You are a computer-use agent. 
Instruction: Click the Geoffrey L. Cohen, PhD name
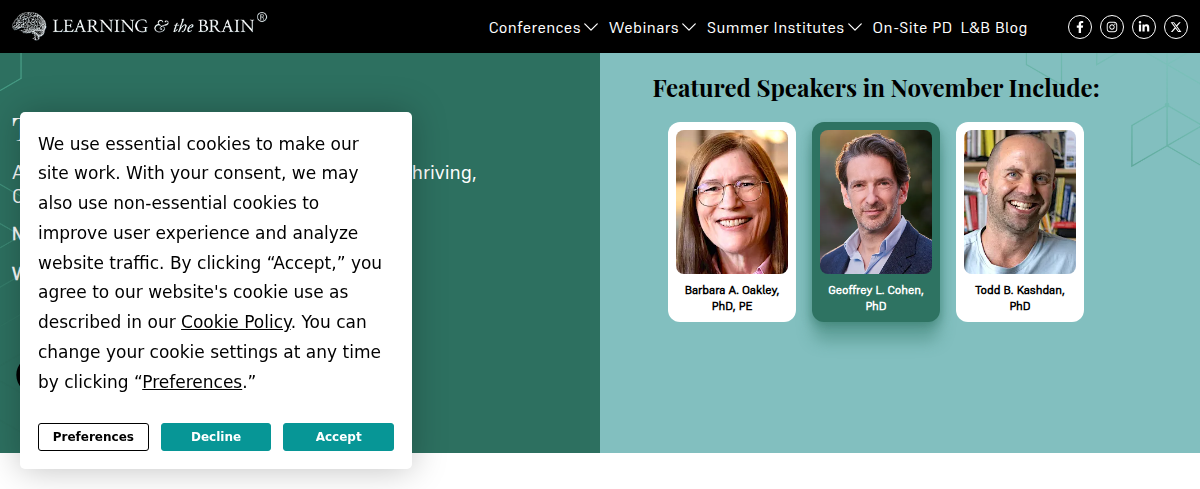coord(876,298)
